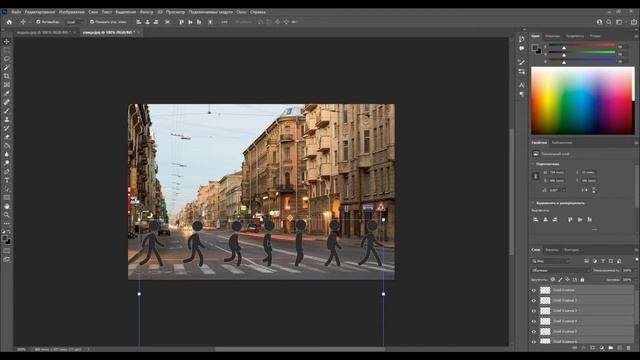Select the Zoom tool in the toolbar
The height and width of the screenshot is (360, 640).
click(x=7, y=215)
